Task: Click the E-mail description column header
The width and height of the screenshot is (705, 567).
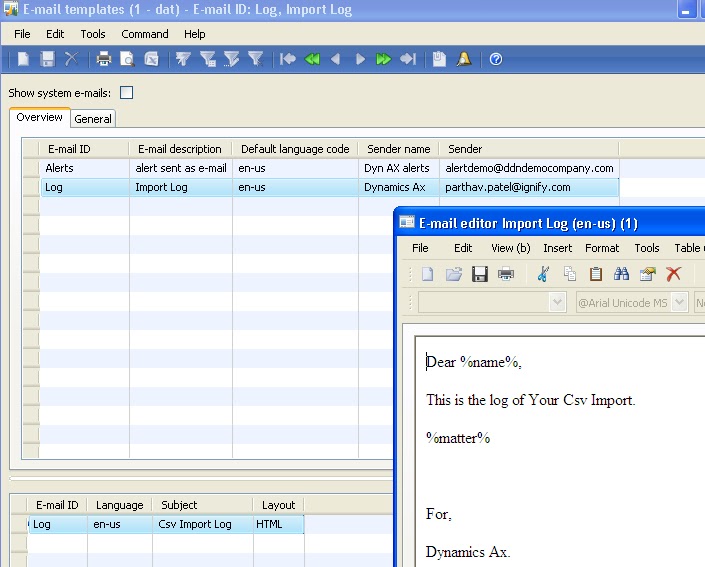Action: pyautogui.click(x=180, y=149)
